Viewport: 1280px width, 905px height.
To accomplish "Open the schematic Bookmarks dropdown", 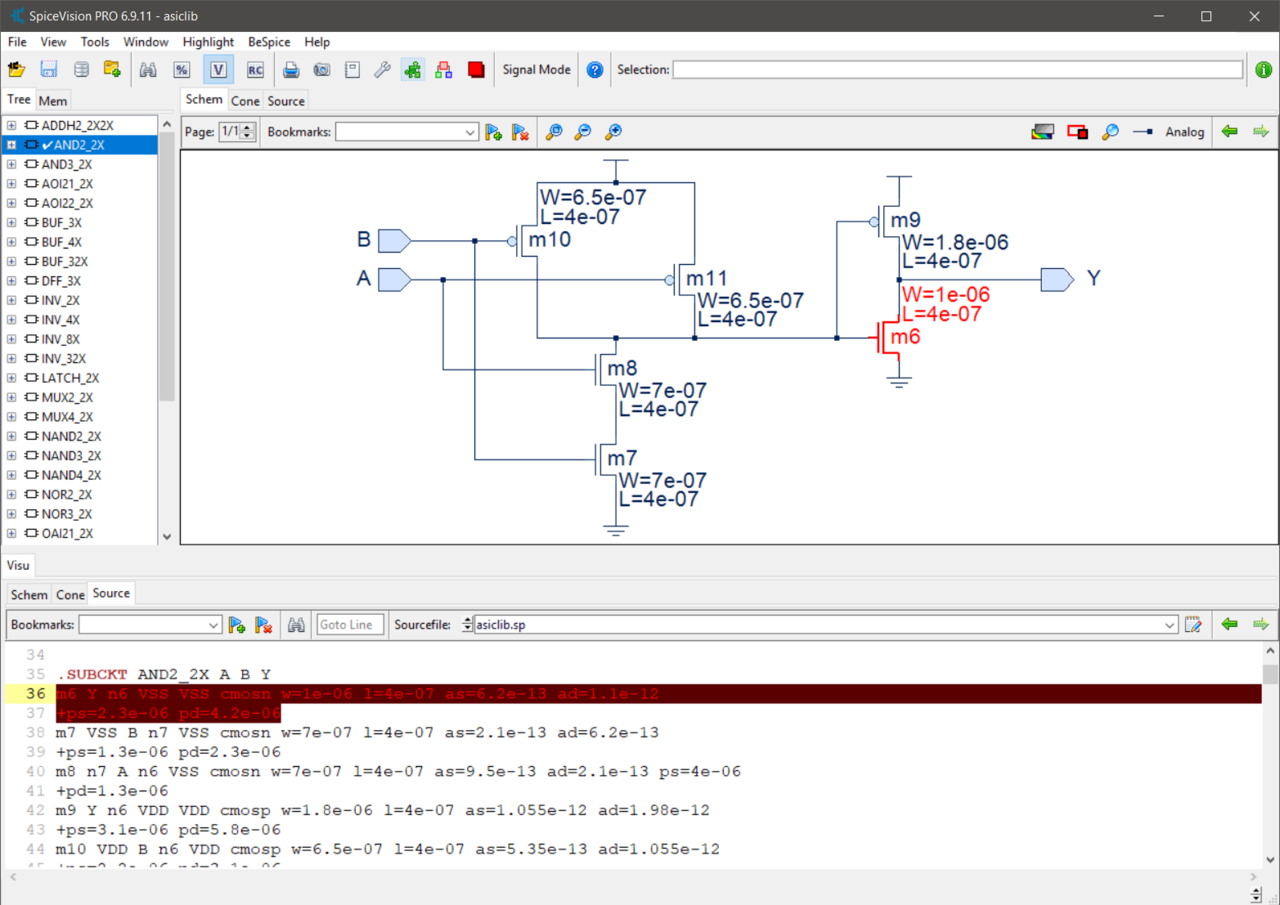I will pyautogui.click(x=469, y=132).
